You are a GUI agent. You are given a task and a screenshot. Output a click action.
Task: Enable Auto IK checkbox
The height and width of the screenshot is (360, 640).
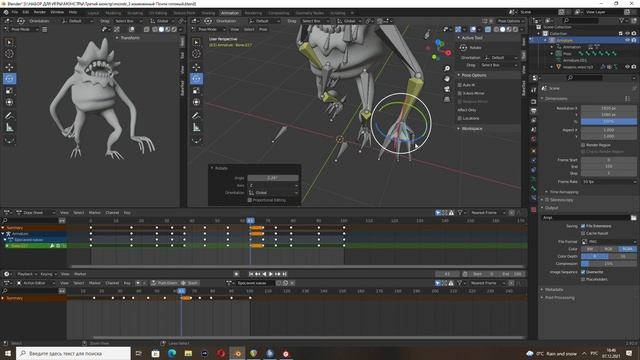[x=460, y=85]
